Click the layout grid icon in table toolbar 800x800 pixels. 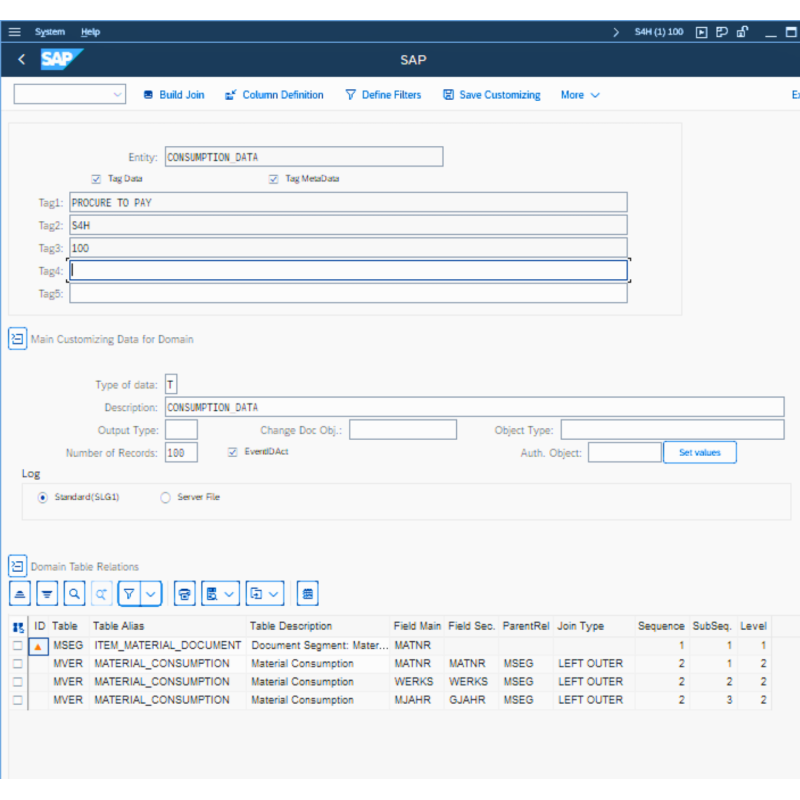(308, 593)
